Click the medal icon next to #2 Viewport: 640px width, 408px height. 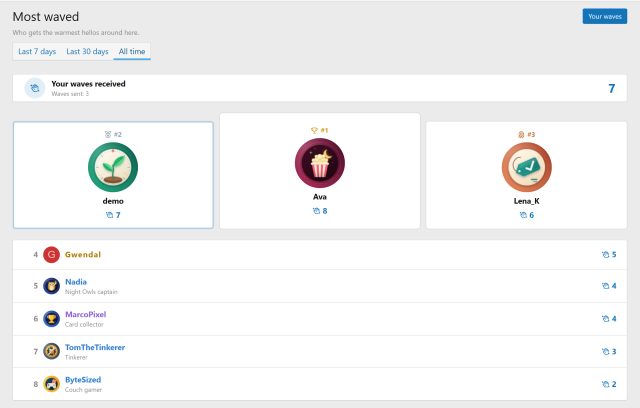pyautogui.click(x=108, y=134)
